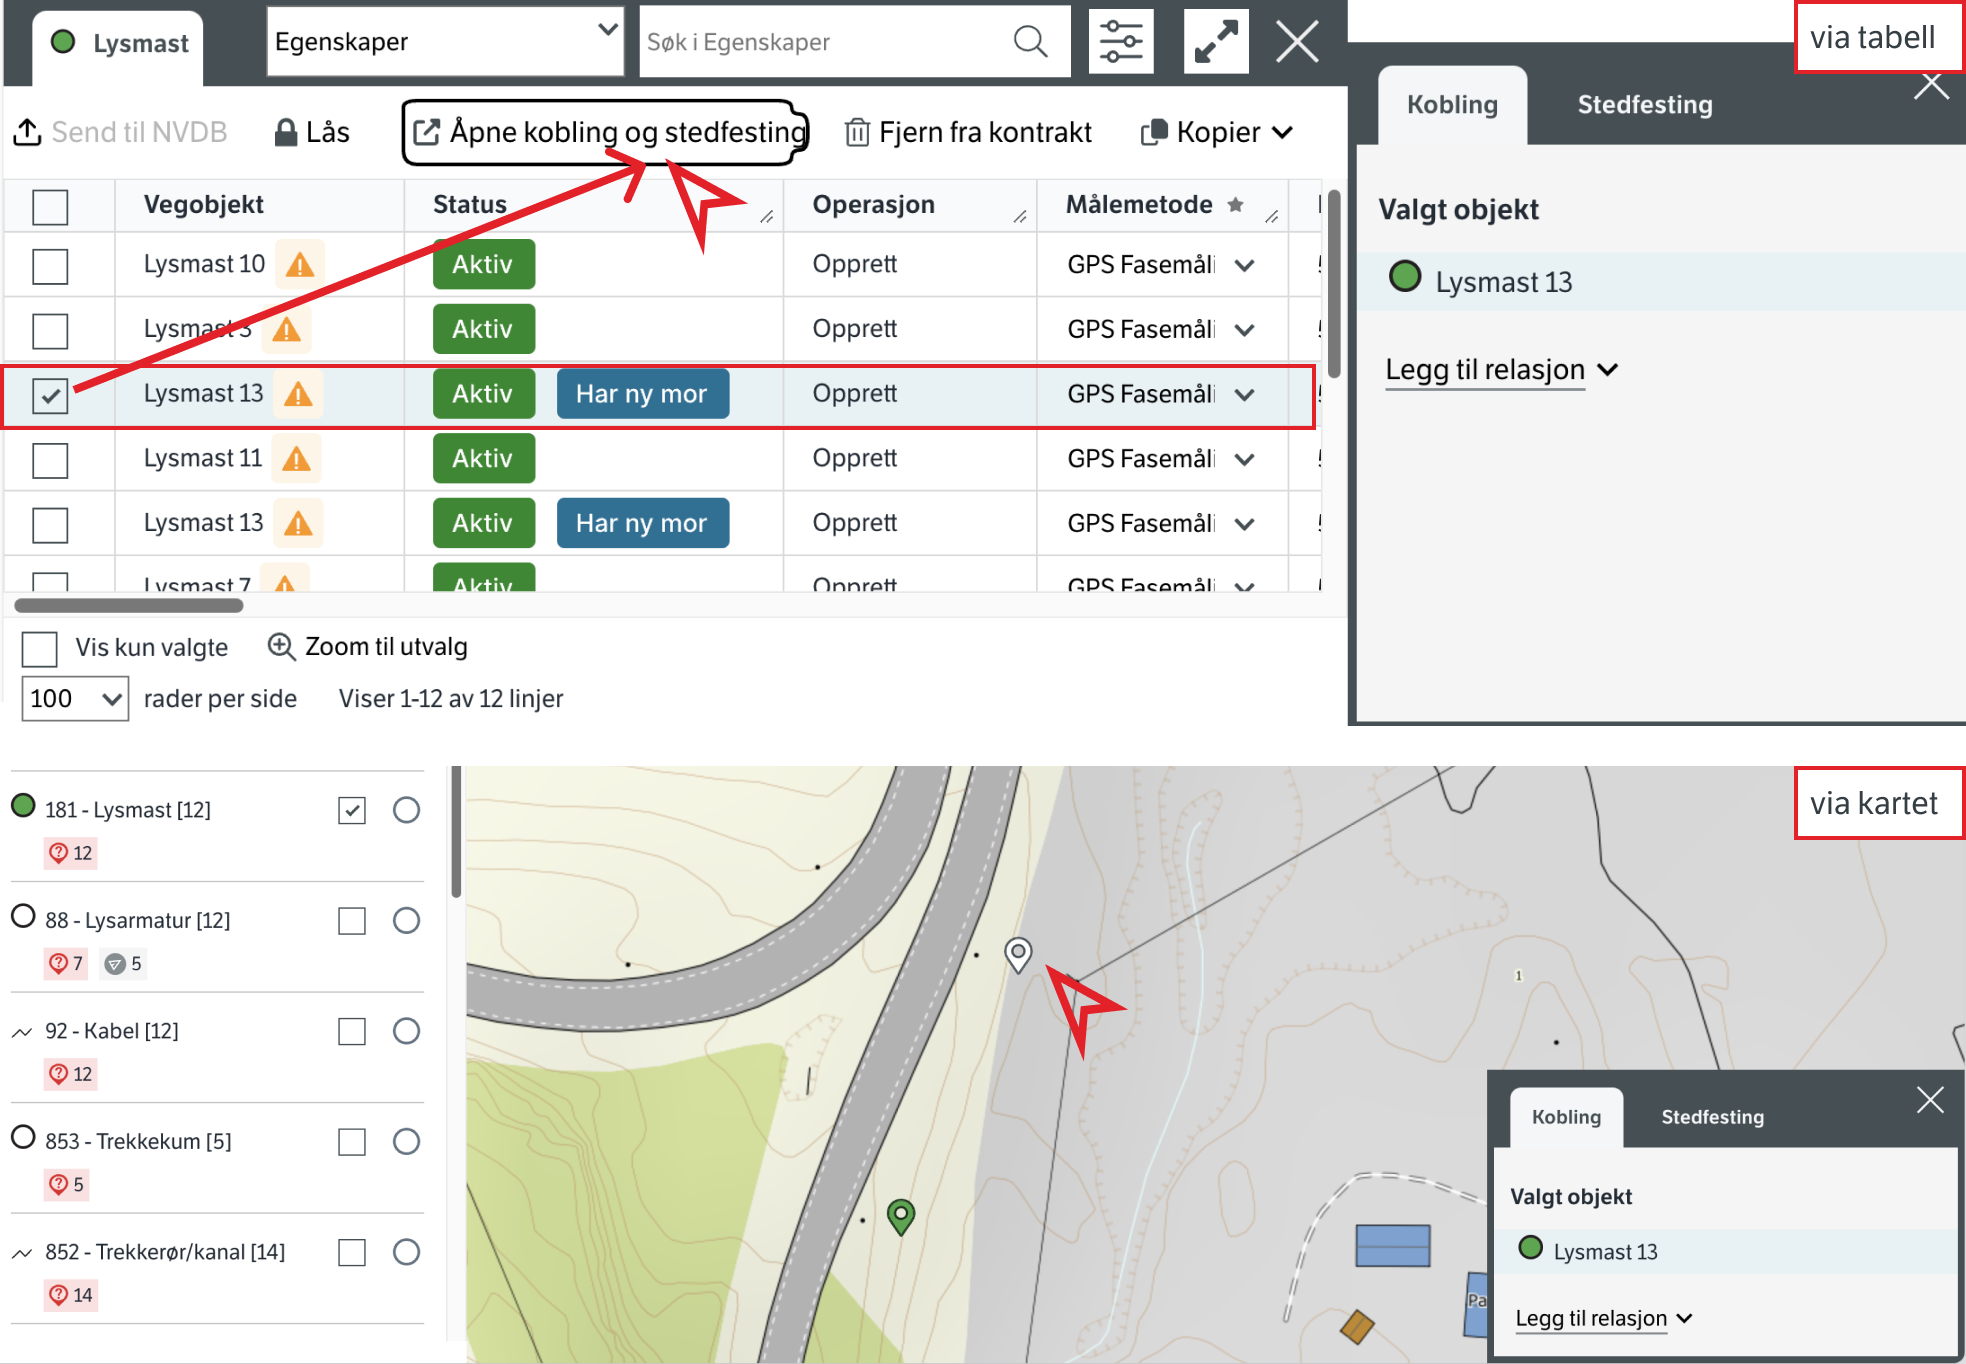Click the warning triangle next to Lysmast 10
Viewport: 1966px width, 1364px height.
tap(300, 265)
